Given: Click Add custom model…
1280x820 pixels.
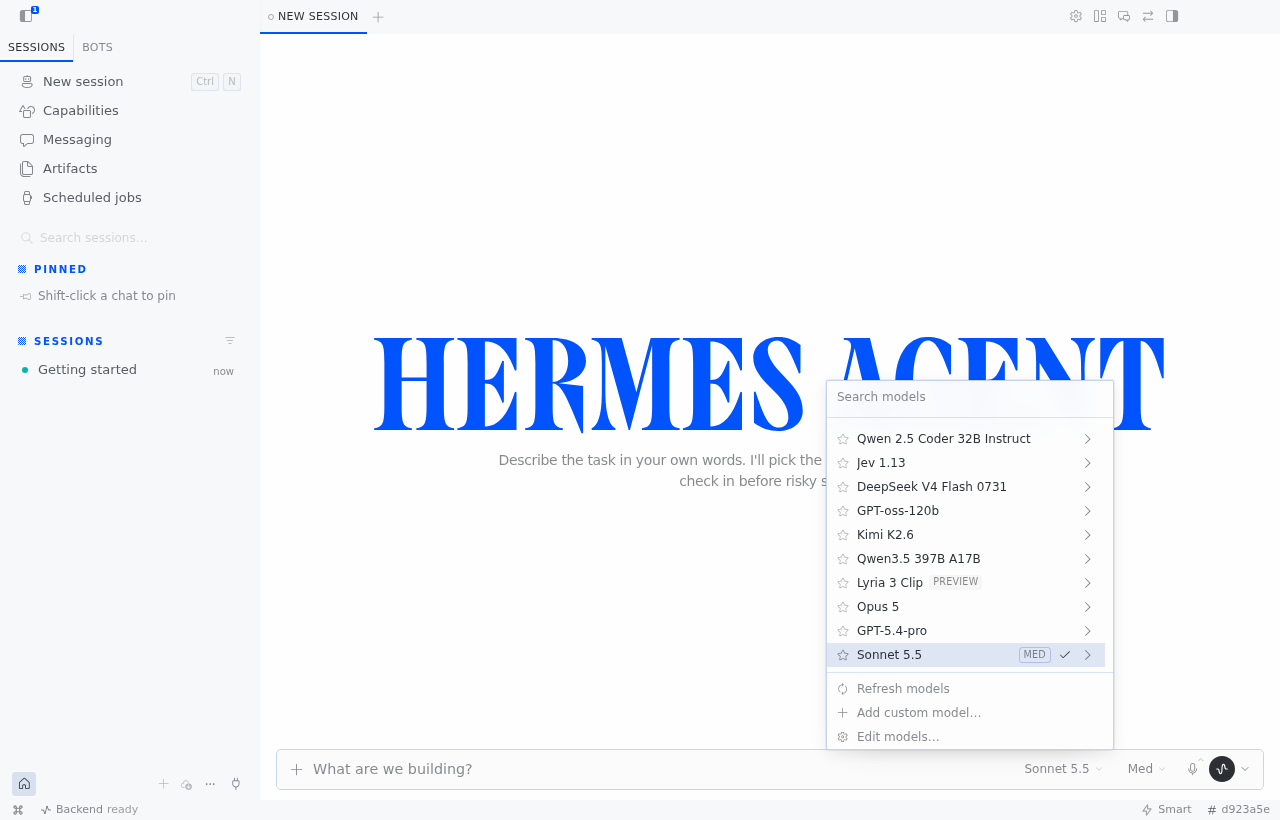Looking at the screenshot, I should [966, 713].
